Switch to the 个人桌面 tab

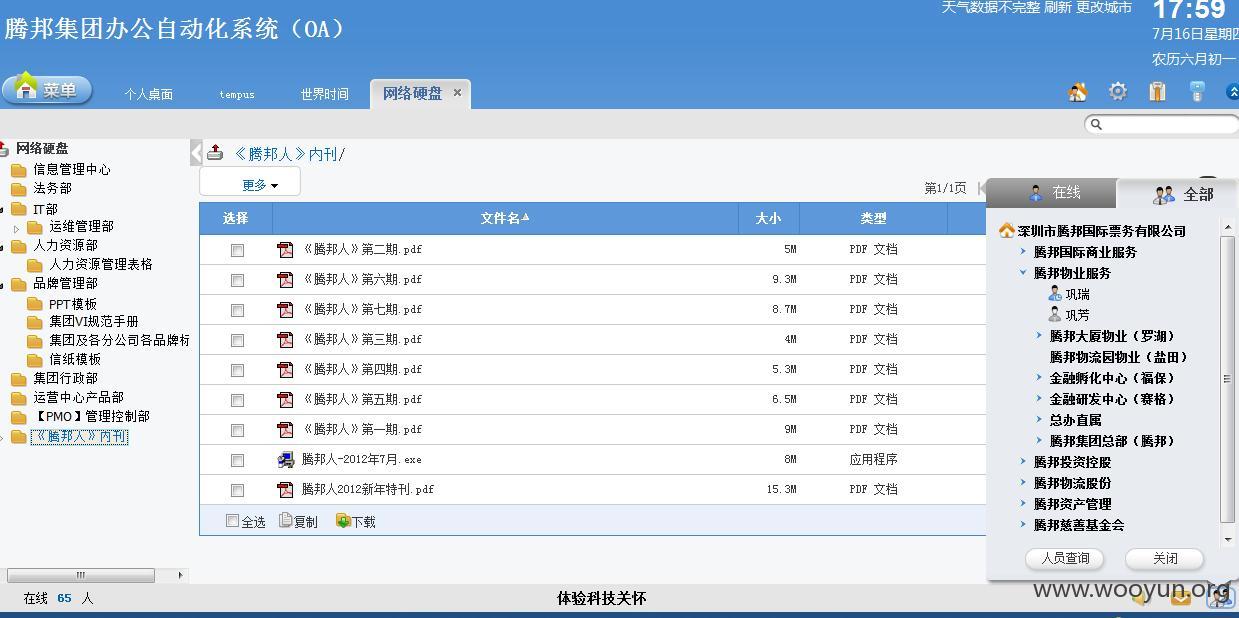coord(148,94)
